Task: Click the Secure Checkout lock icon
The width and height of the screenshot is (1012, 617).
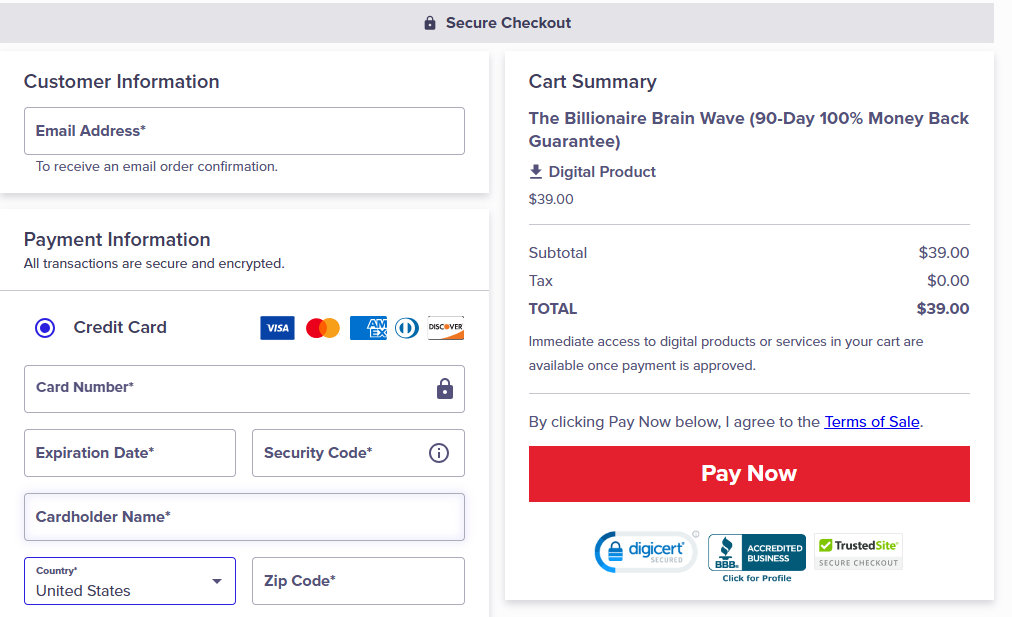Action: pyautogui.click(x=430, y=22)
